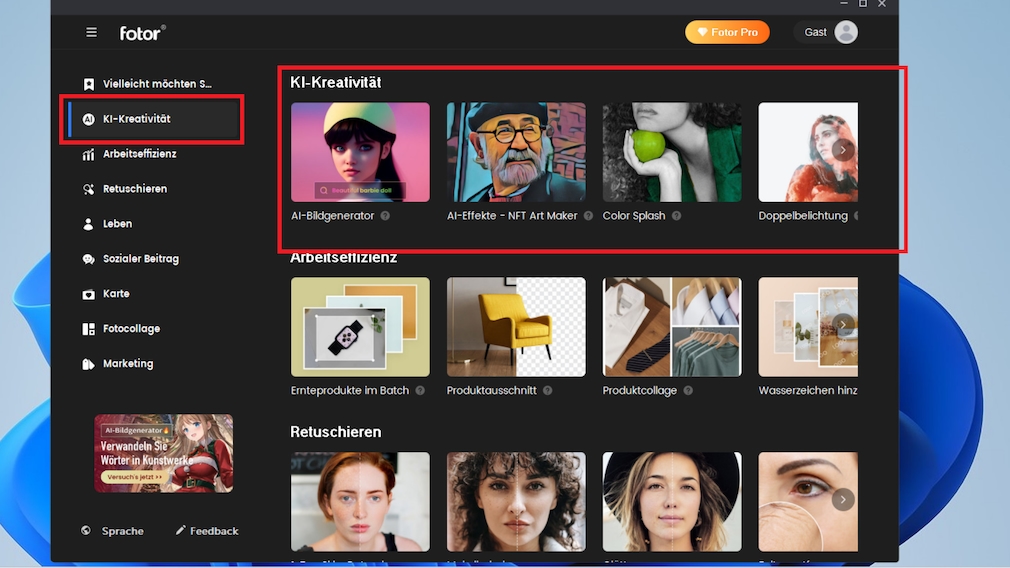Click help icon next to Produktcollage
This screenshot has width=1010, height=568.
(x=689, y=391)
